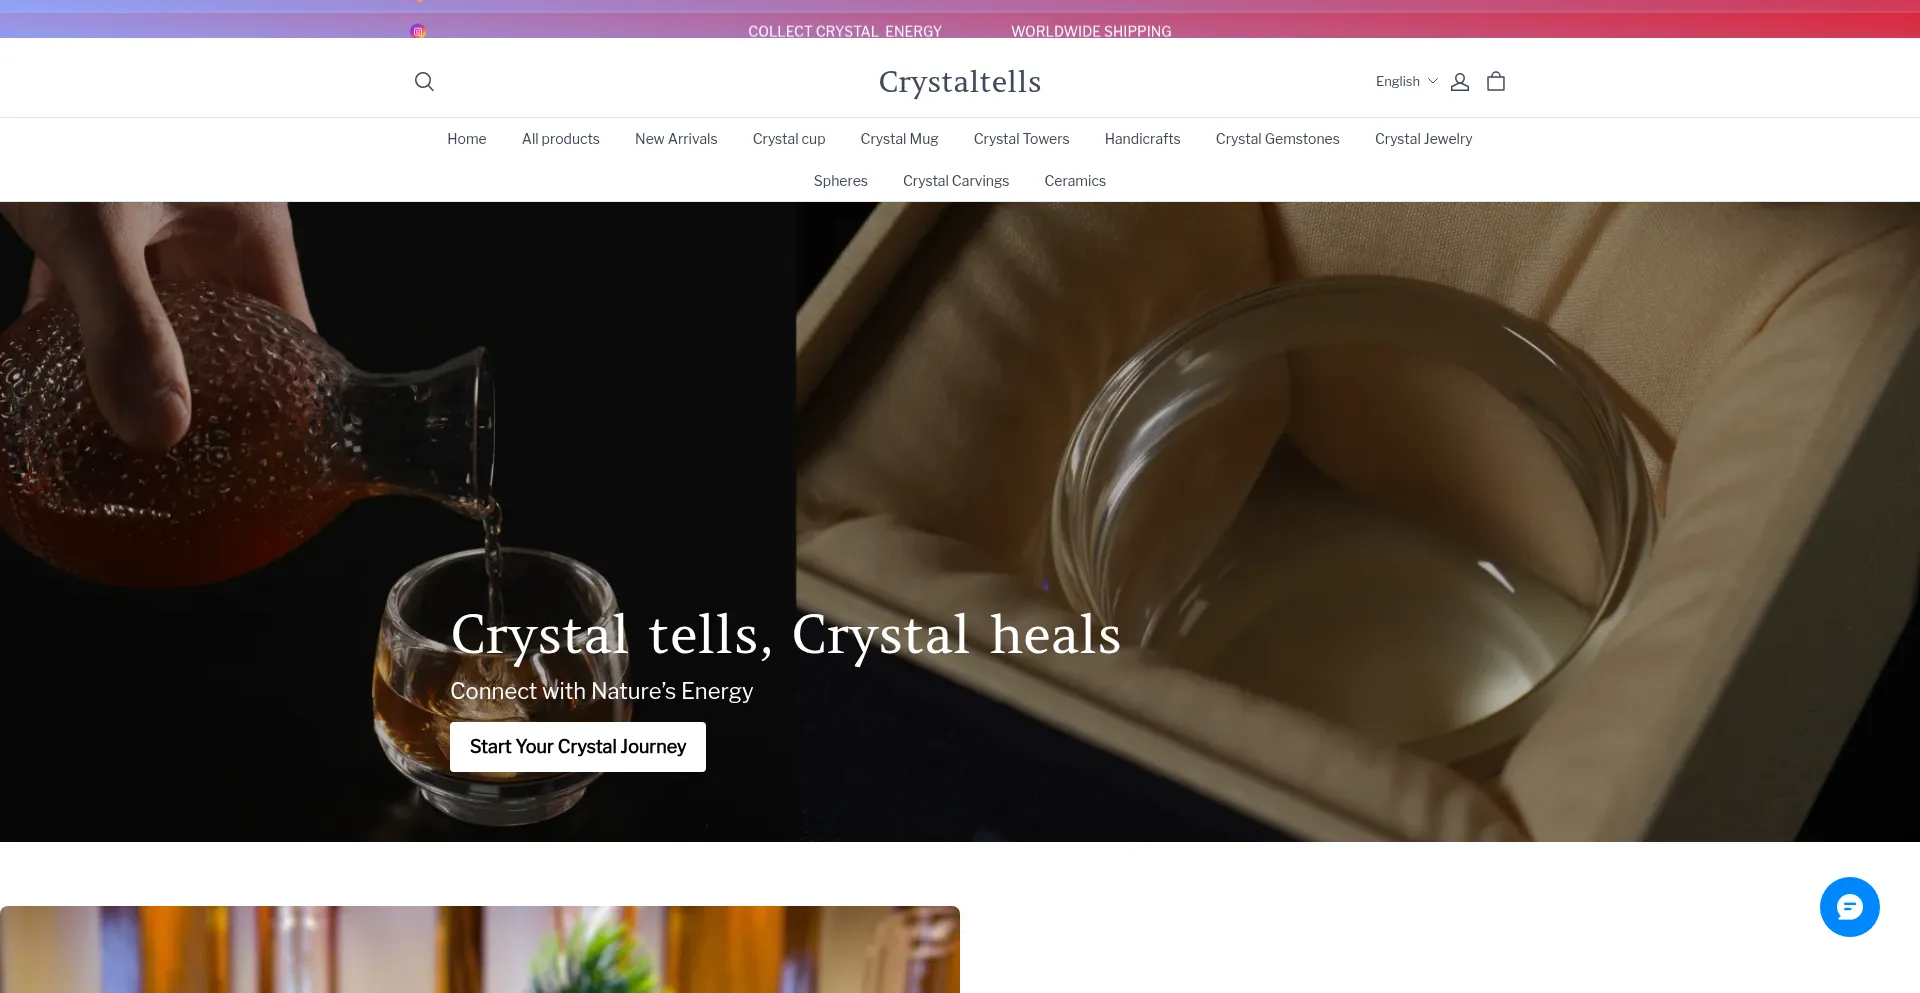Open the All products menu
Viewport: 1920px width, 993px height.
coord(561,139)
